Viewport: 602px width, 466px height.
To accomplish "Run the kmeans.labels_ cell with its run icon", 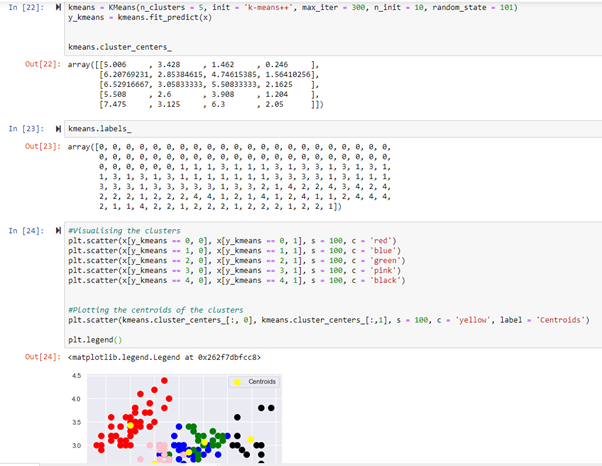I will click(58, 129).
